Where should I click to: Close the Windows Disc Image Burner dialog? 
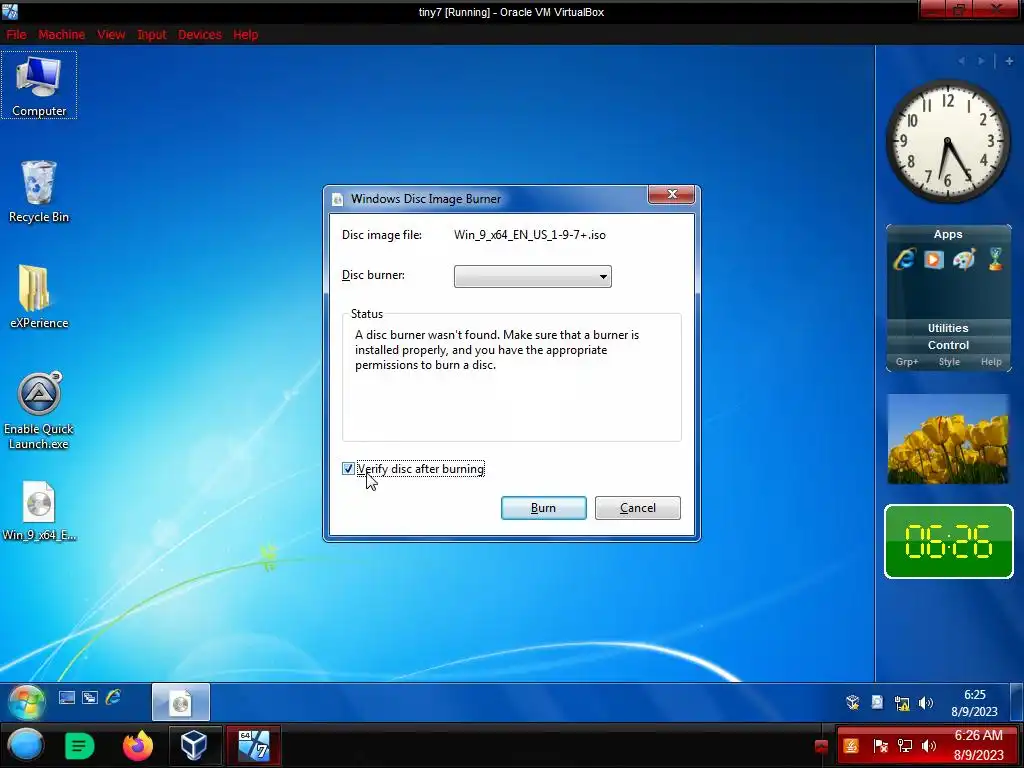click(x=671, y=195)
